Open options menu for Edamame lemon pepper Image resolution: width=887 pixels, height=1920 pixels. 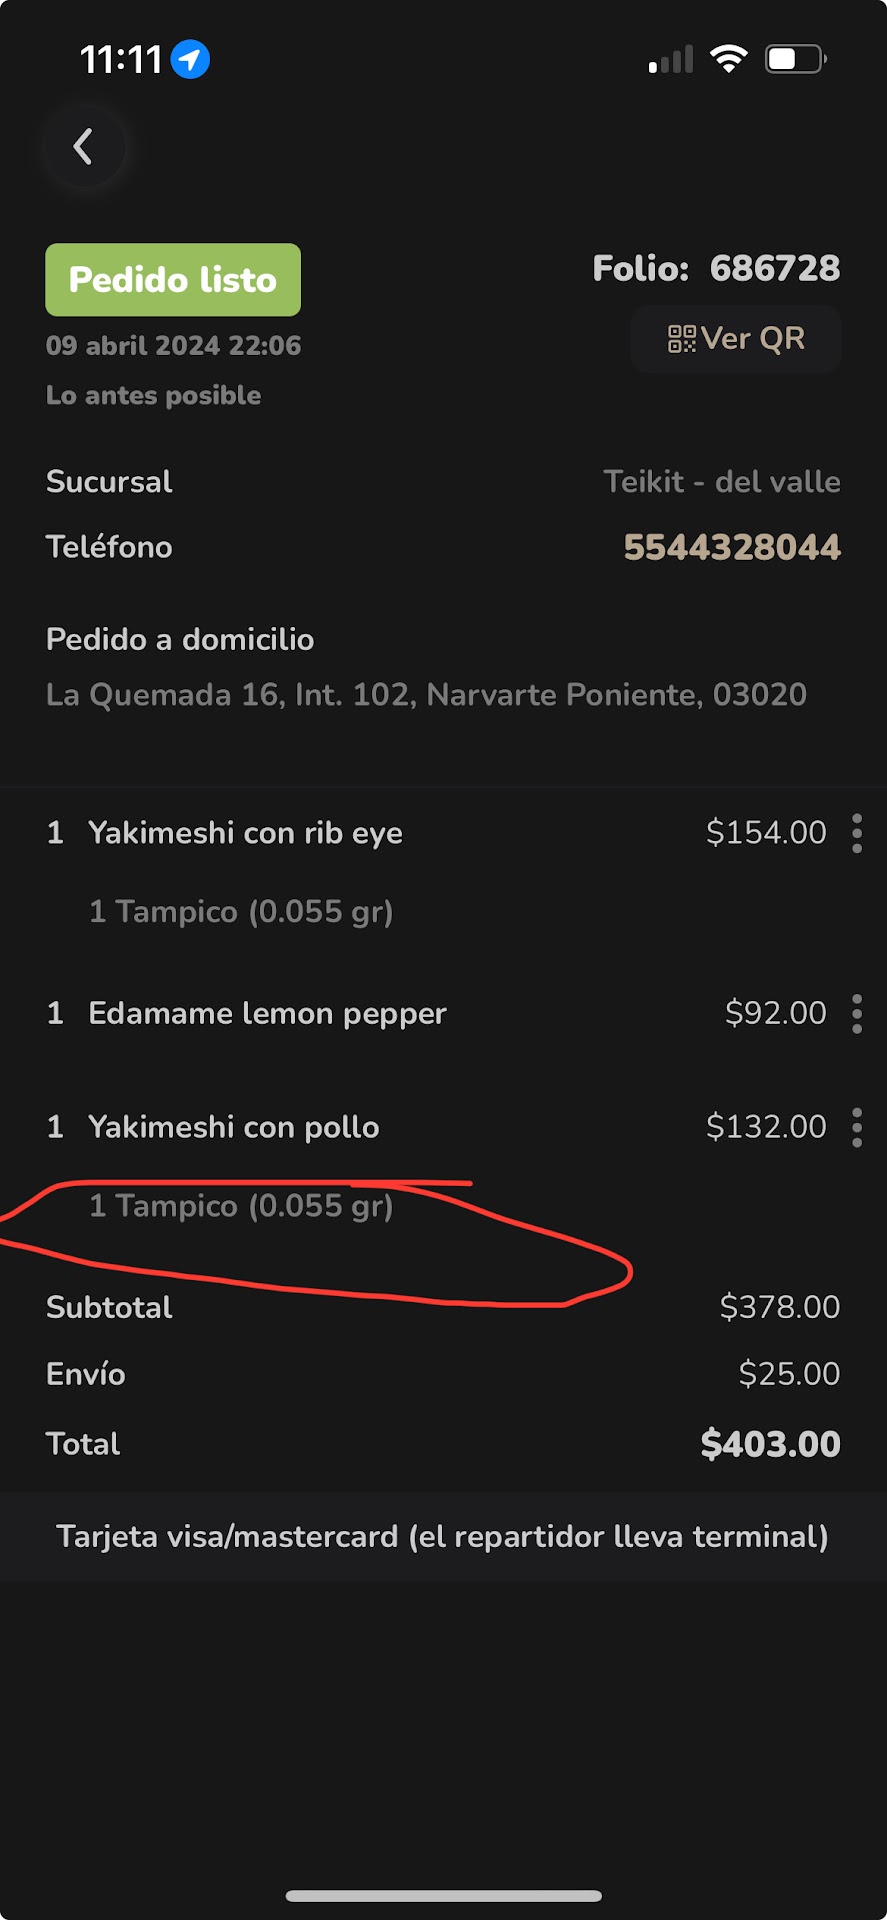tap(857, 1013)
